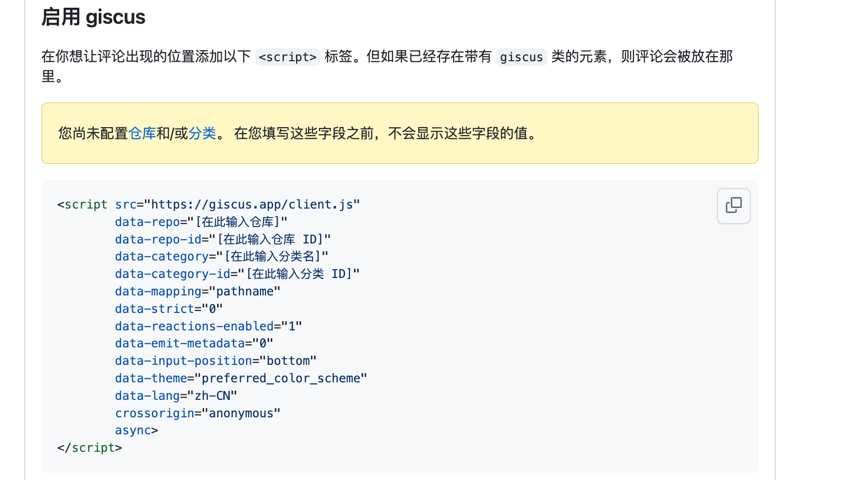Open the 分类 link in the warning
The height and width of the screenshot is (480, 854).
(202, 133)
